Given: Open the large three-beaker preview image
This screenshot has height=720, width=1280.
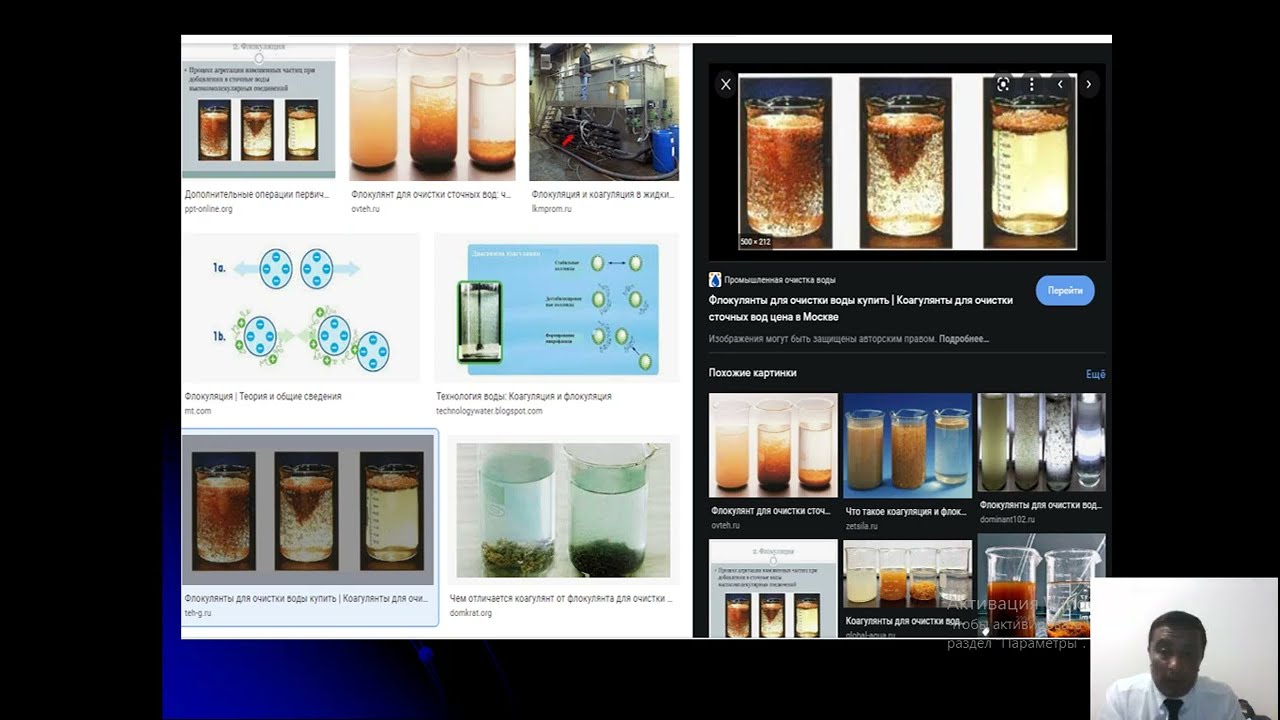Looking at the screenshot, I should pyautogui.click(x=907, y=163).
